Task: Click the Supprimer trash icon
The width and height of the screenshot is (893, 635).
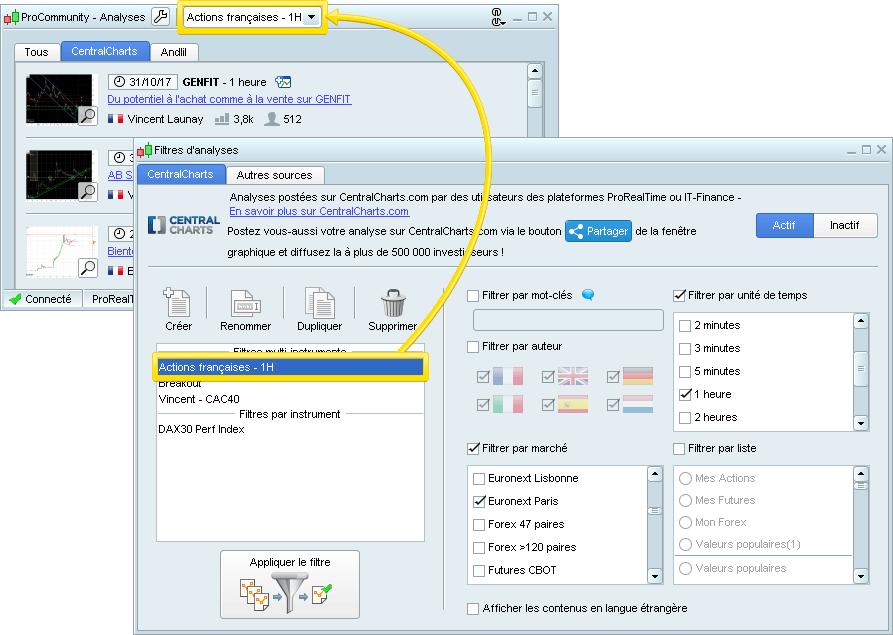Action: click(392, 303)
